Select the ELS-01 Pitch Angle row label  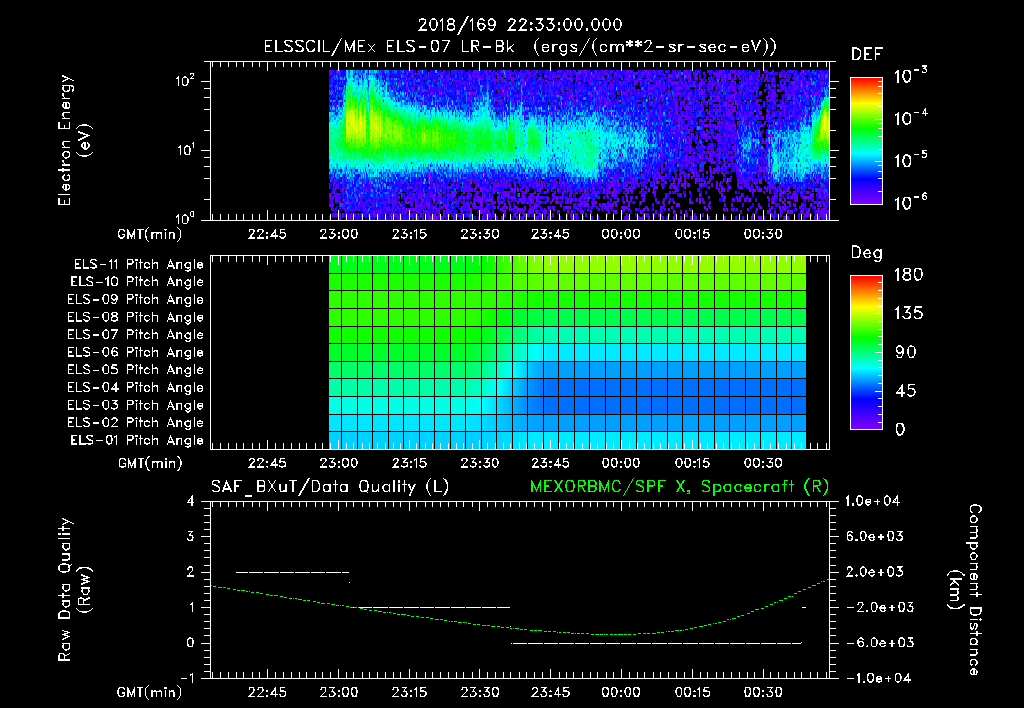[137, 440]
